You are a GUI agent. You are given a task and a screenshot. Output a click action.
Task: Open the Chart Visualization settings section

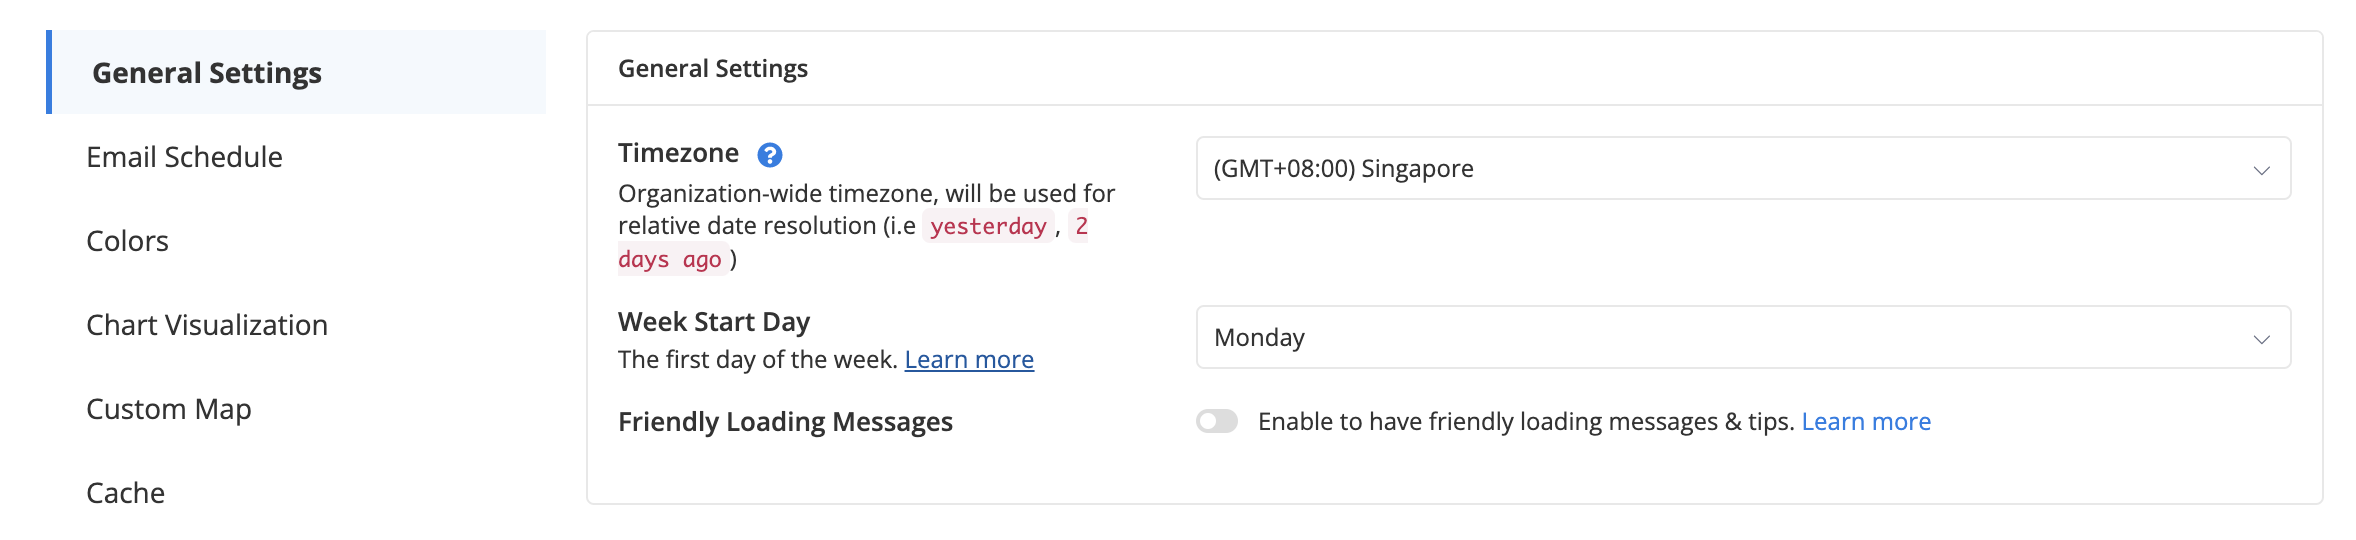pos(207,325)
